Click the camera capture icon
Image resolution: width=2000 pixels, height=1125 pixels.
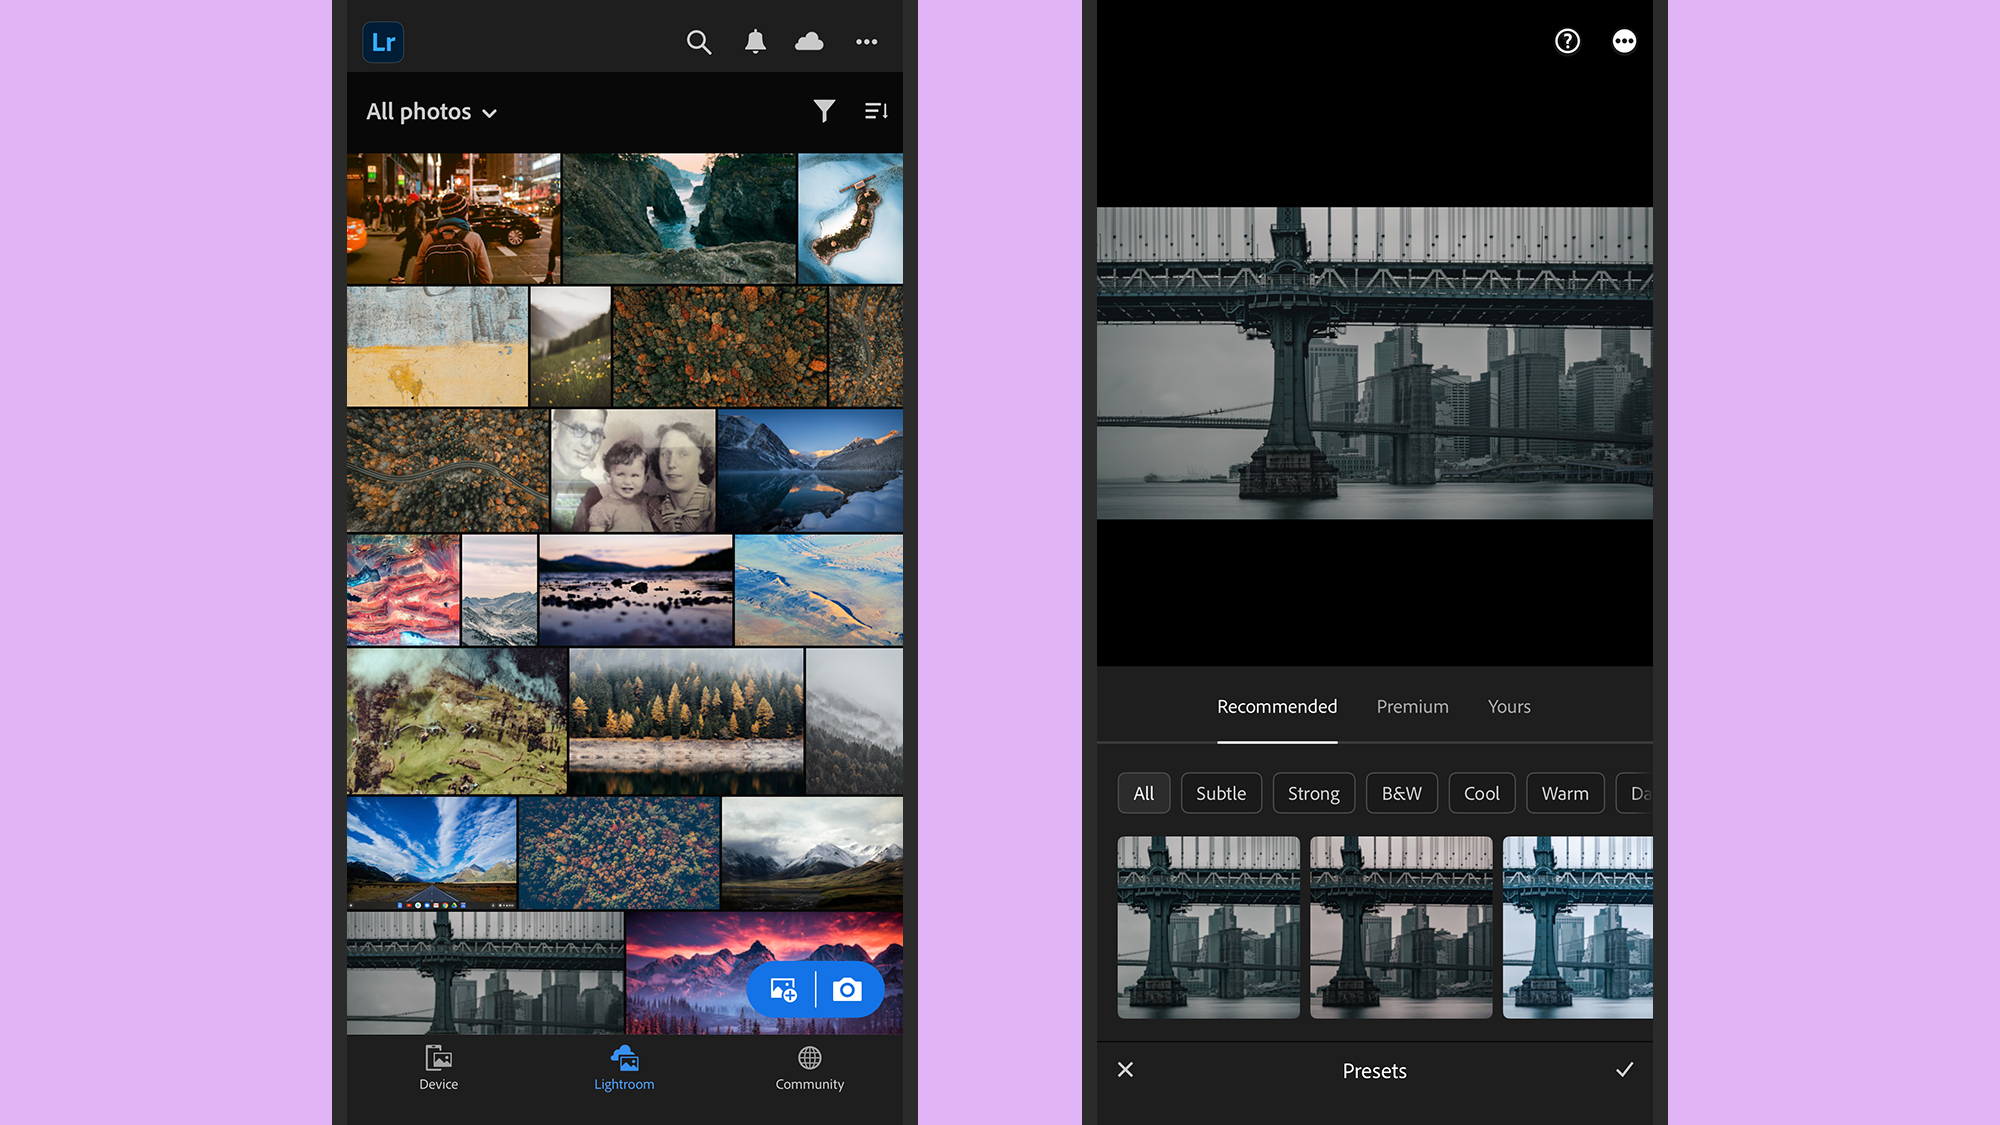click(x=848, y=989)
